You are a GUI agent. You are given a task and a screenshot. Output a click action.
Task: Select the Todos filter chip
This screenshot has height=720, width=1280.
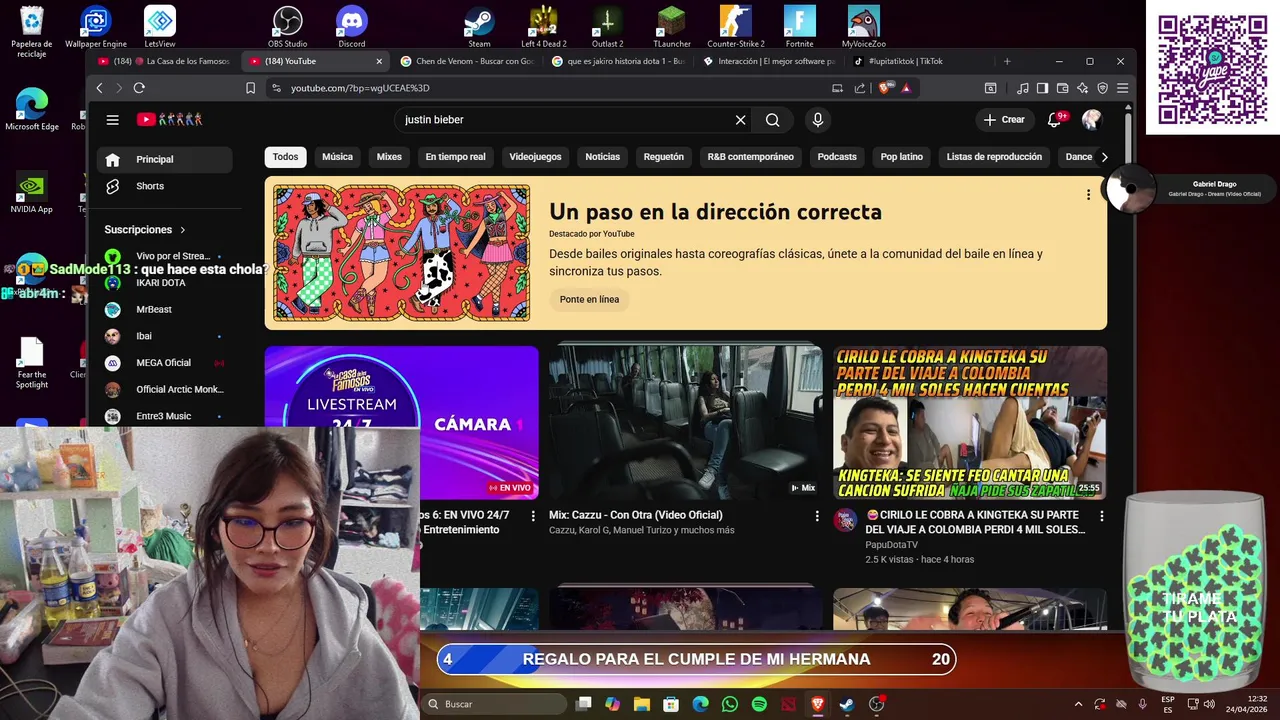(286, 157)
